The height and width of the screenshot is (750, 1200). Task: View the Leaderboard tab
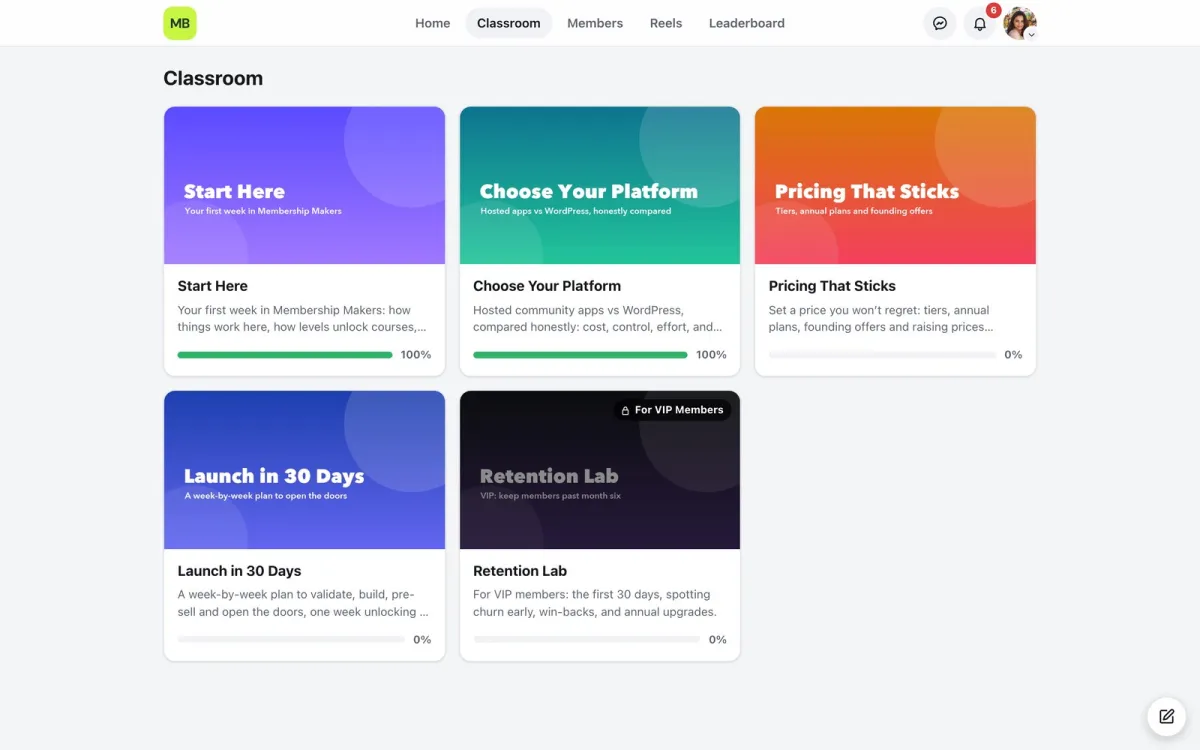[x=747, y=23]
